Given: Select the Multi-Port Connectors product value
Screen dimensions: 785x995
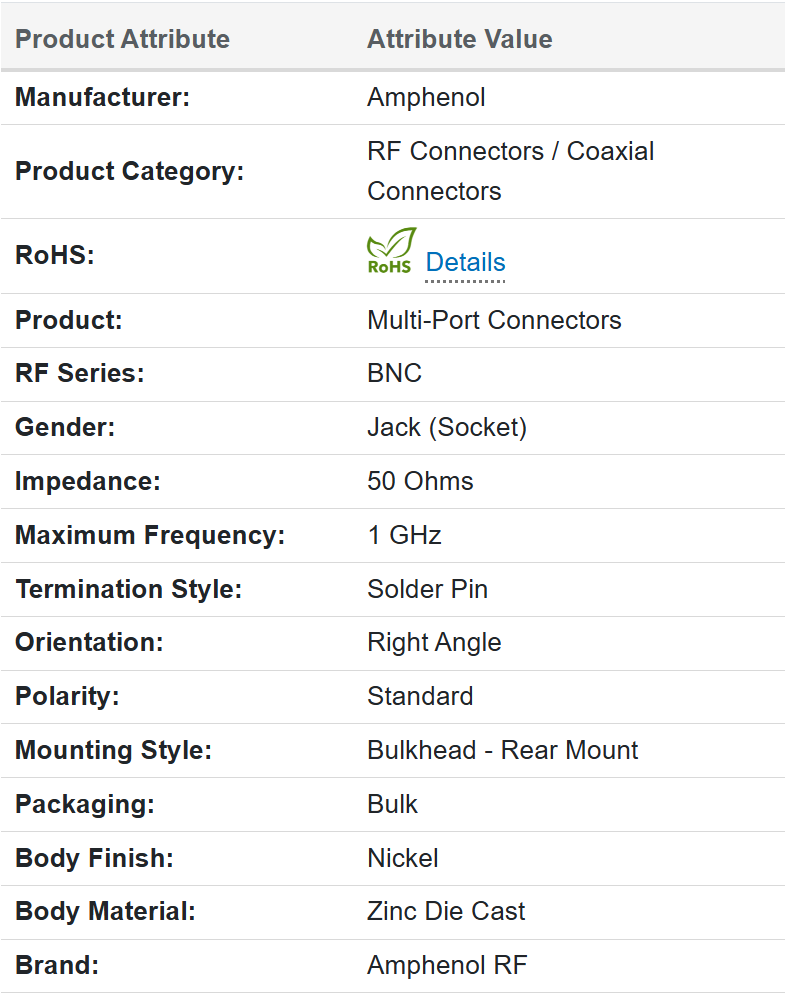Looking at the screenshot, I should point(494,321).
